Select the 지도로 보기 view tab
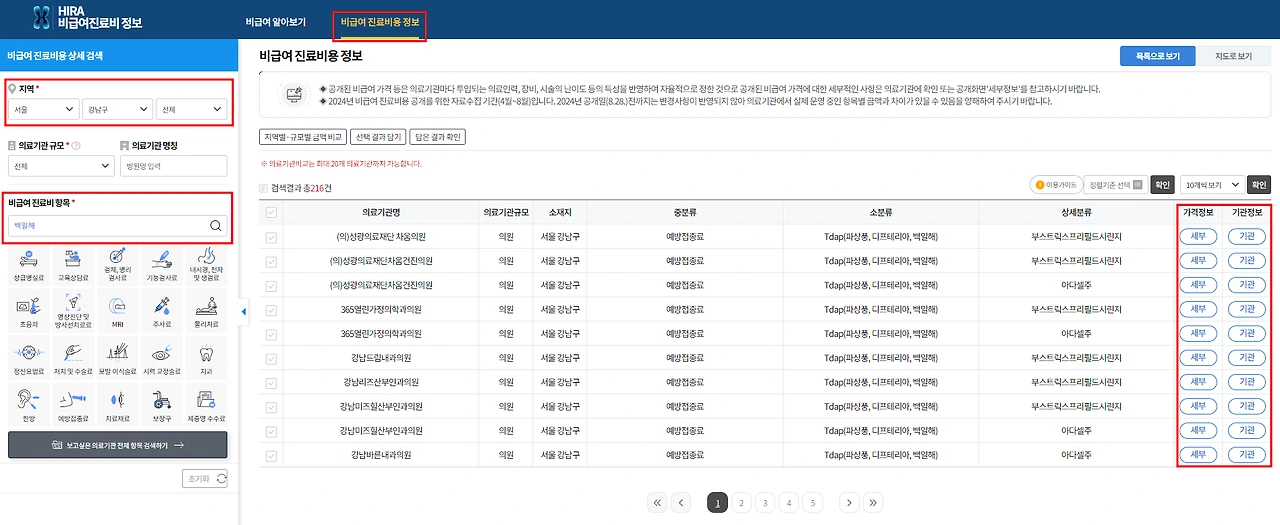 pyautogui.click(x=1232, y=56)
